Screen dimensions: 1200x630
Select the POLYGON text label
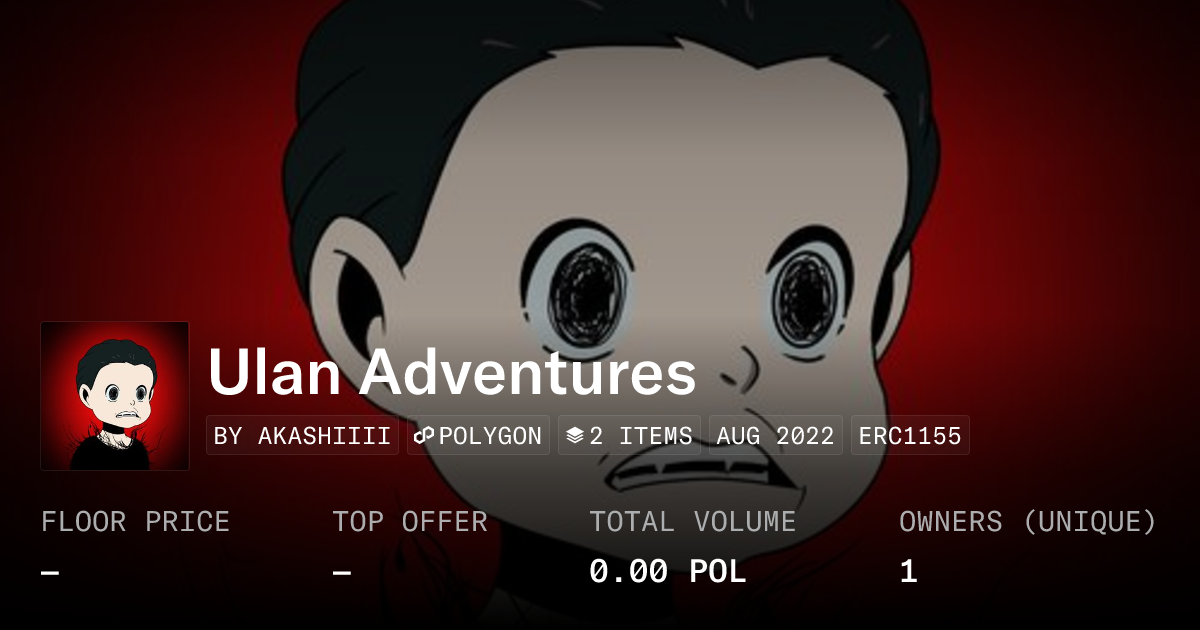490,436
